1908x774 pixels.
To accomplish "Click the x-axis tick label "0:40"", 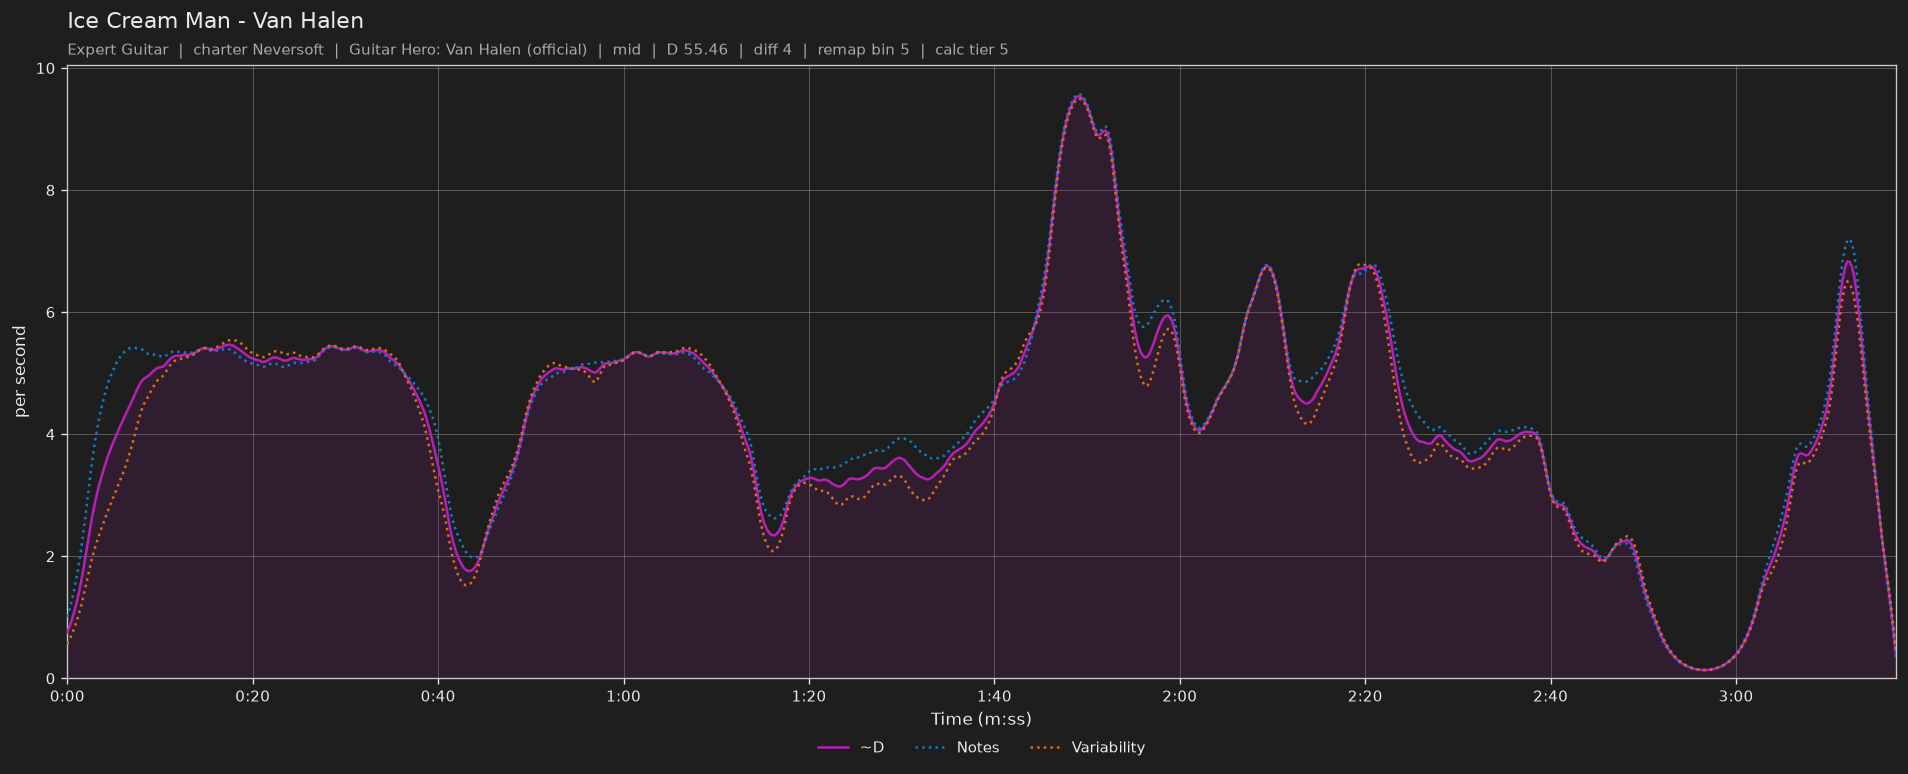I will (438, 696).
